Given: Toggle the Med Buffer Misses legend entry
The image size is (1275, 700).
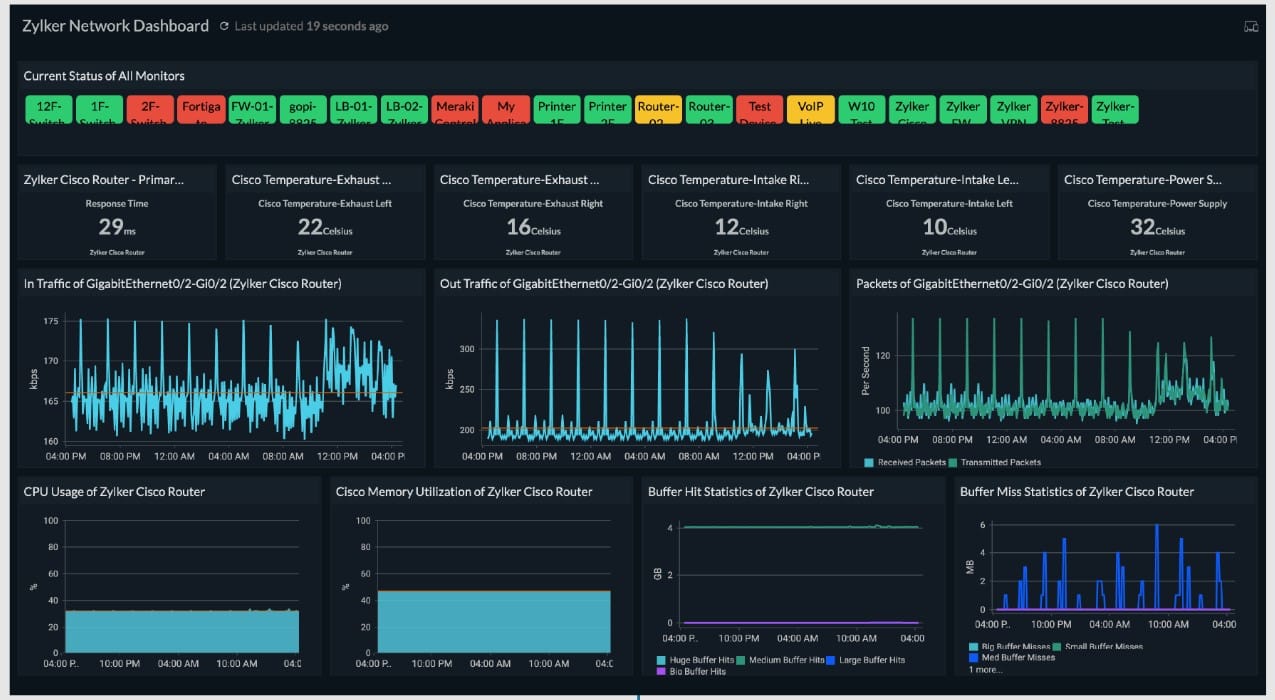Looking at the screenshot, I should point(1012,657).
